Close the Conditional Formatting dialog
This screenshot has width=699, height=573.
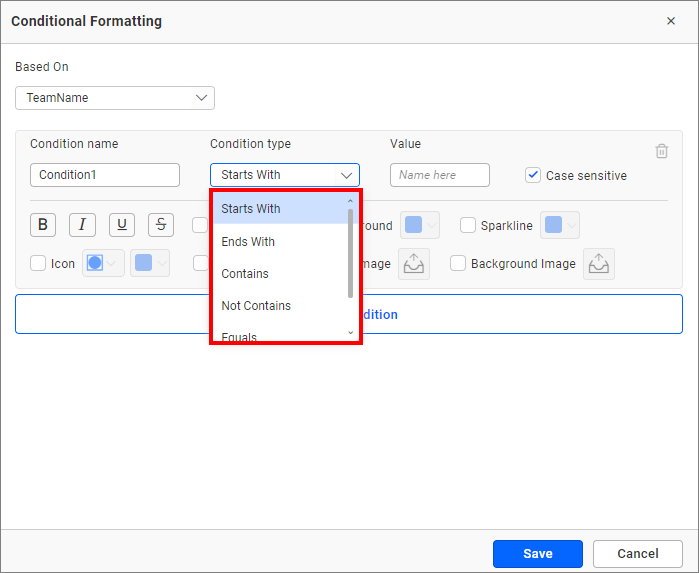[x=670, y=21]
